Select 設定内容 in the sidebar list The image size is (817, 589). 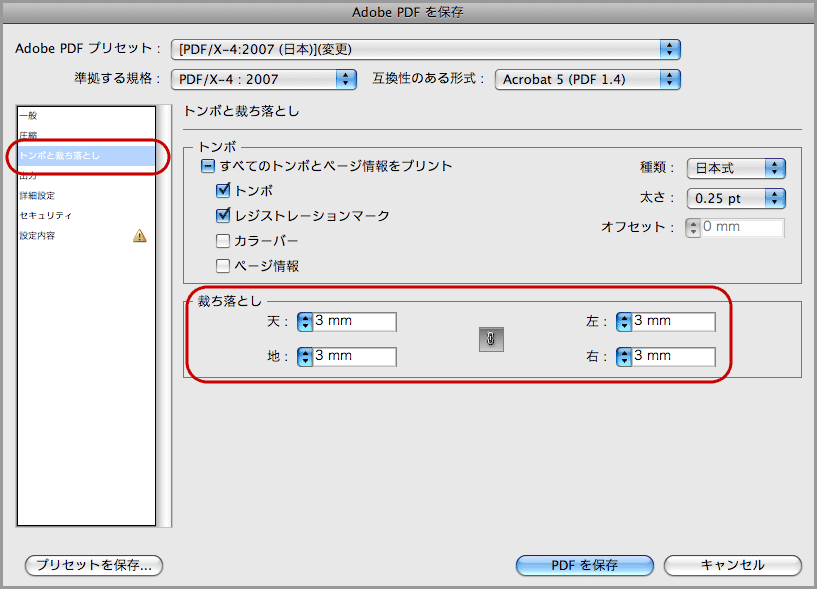click(x=86, y=236)
